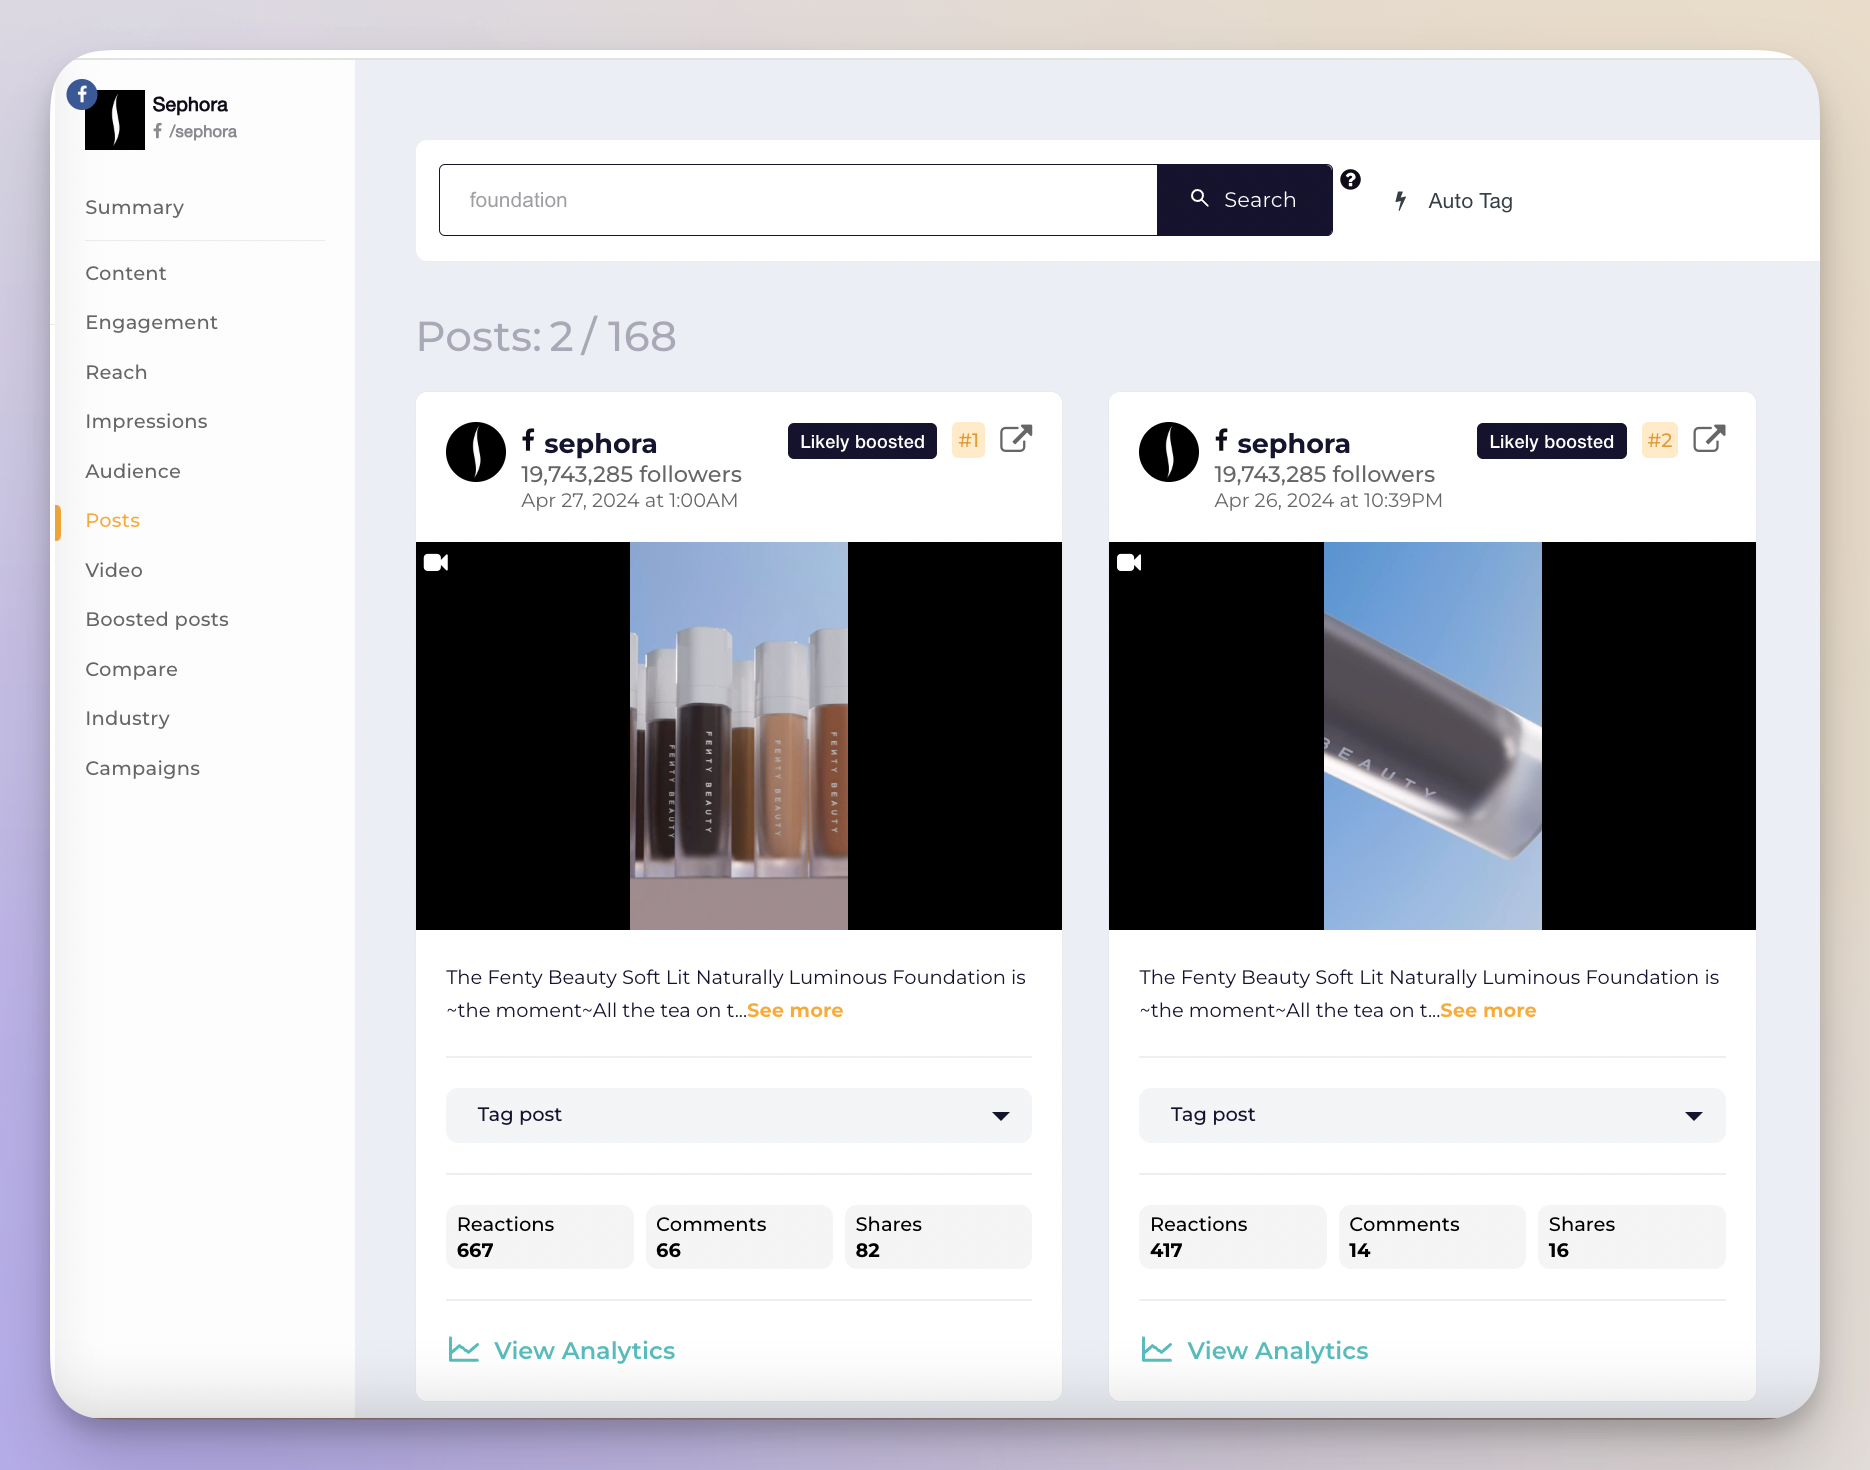This screenshot has height=1470, width=1870.
Task: Click the 19,743,285 followers text on post #2
Action: (1324, 474)
